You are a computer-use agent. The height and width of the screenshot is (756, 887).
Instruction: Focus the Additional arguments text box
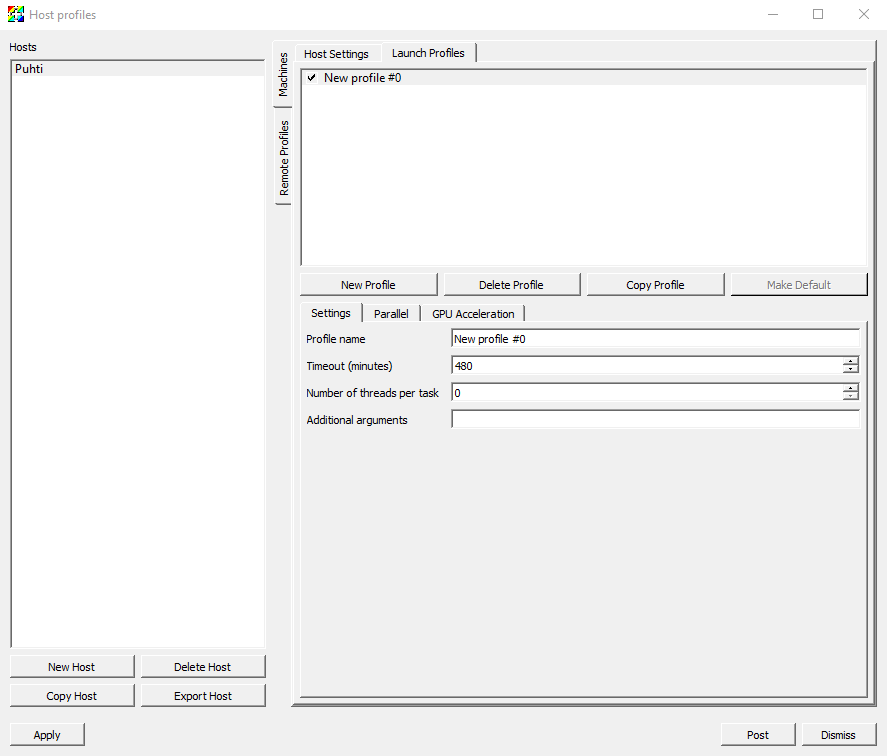point(655,420)
